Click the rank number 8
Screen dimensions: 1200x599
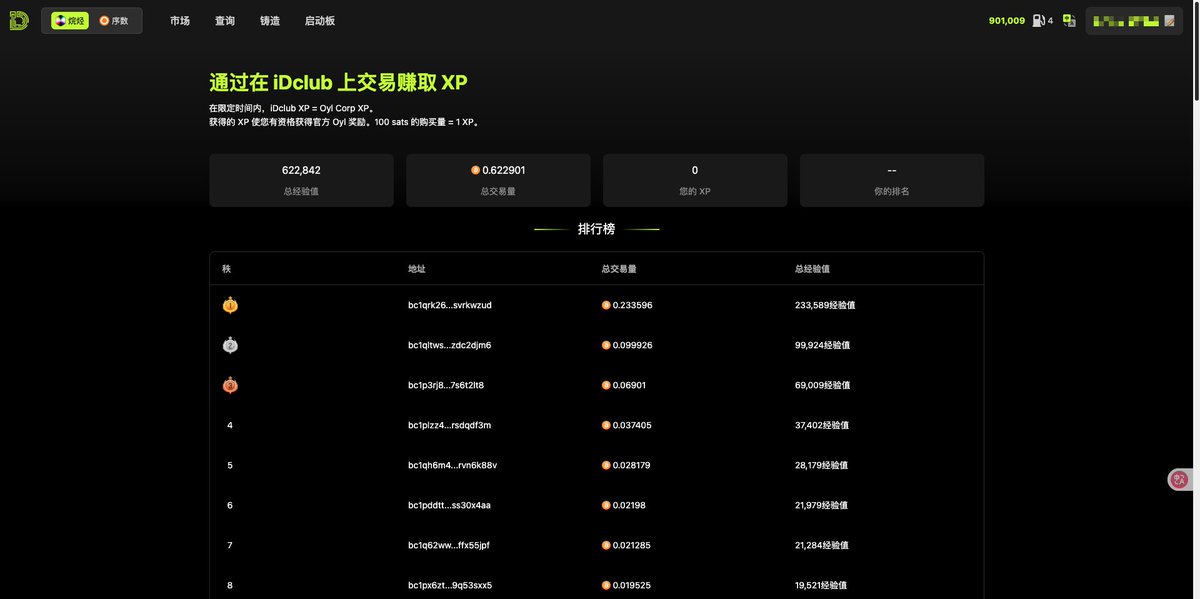[230, 585]
